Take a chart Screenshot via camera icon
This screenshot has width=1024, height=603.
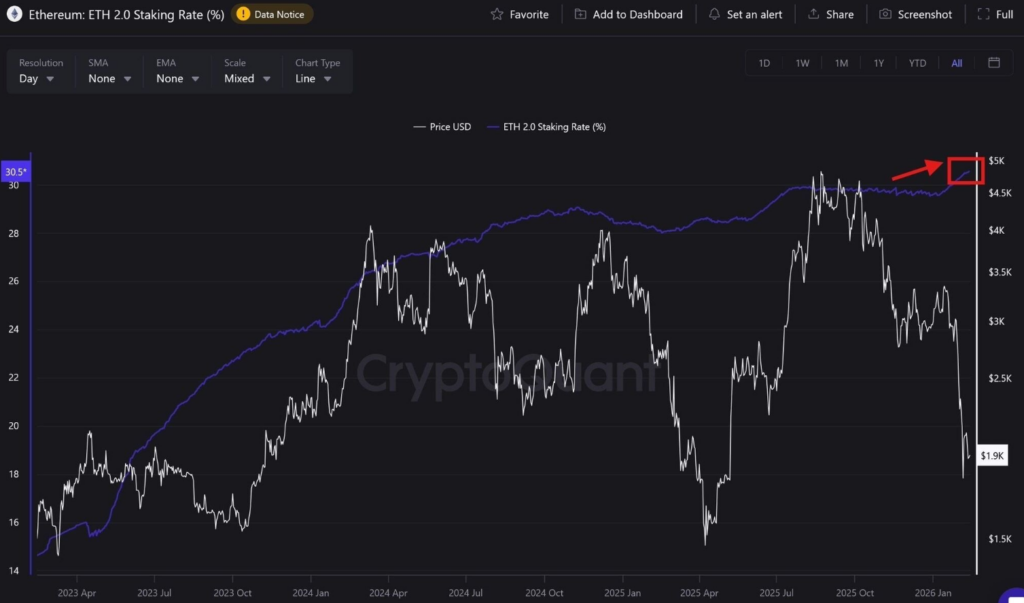(x=884, y=14)
